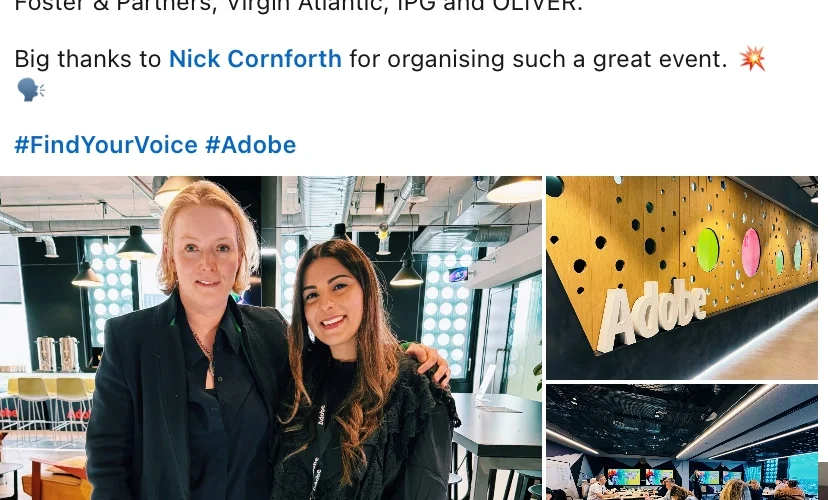Screen dimensions: 828x500
Task: Open the photo of two women posing
Action: (270, 338)
